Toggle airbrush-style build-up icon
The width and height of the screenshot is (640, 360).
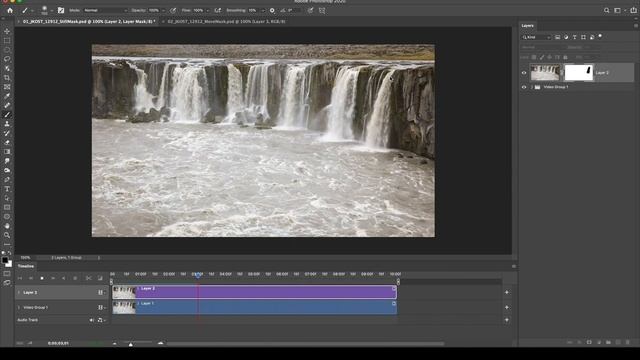[x=218, y=11]
